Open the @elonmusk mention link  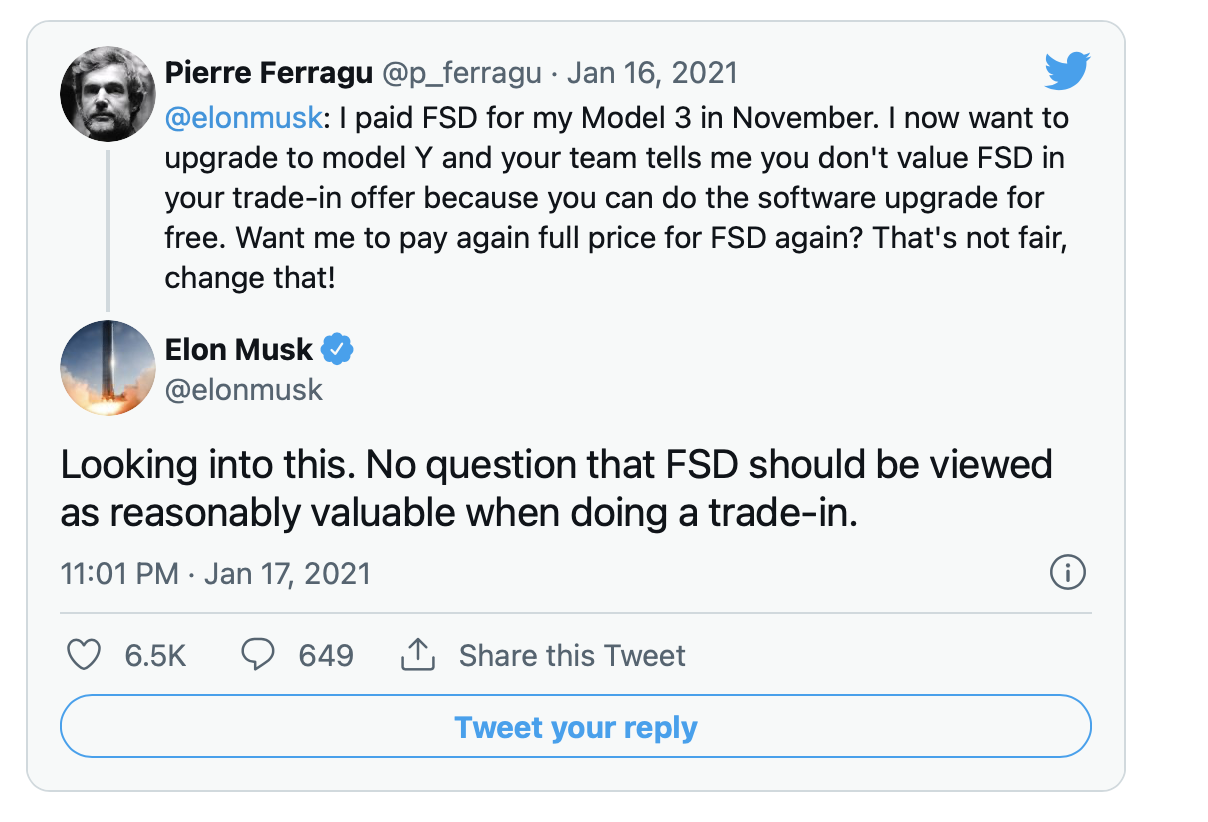(245, 117)
